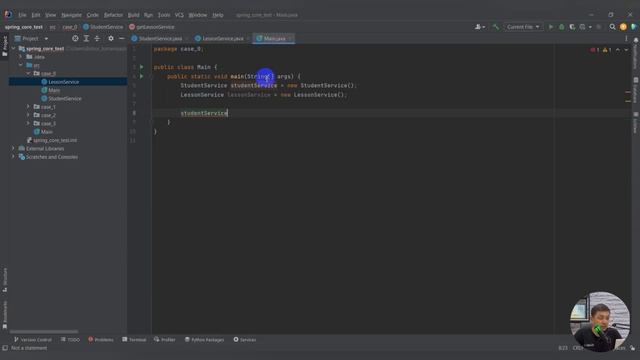Screen dimensions: 640x360
Task: Switch to StudentService.java editor tab
Action: point(160,38)
